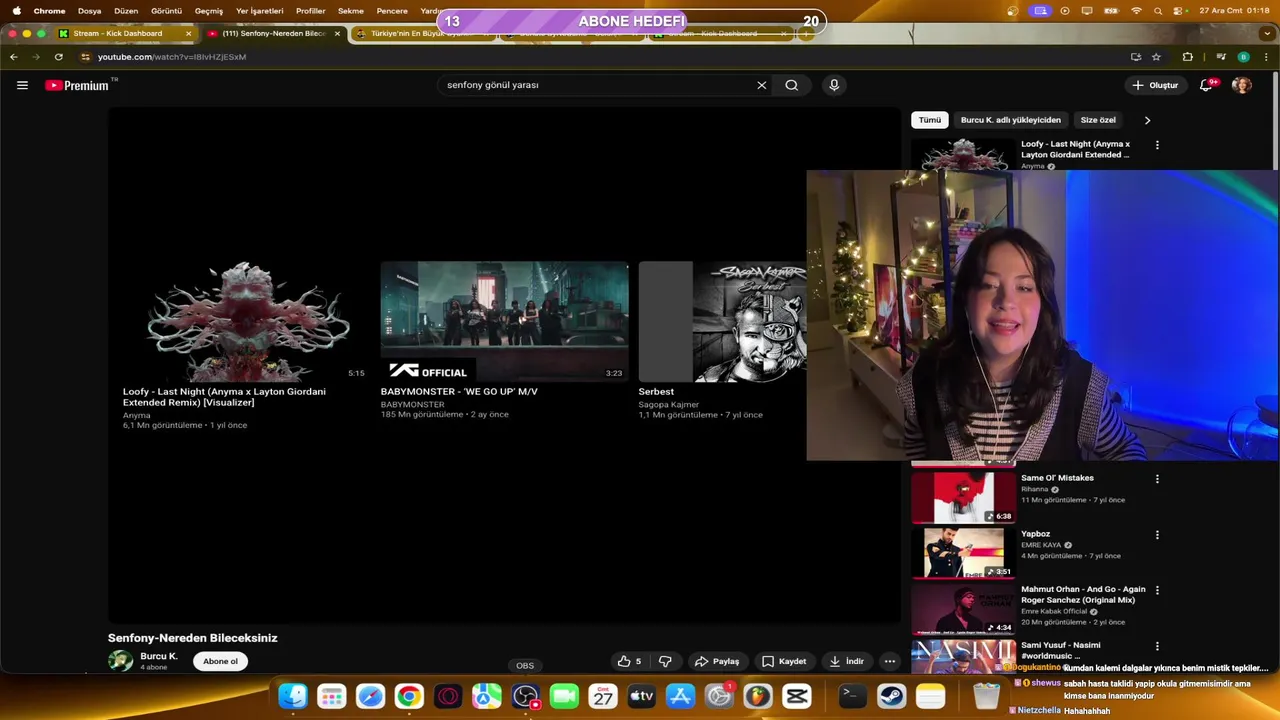The height and width of the screenshot is (720, 1280).
Task: Open Chrome three-dot menu
Action: click(1266, 57)
